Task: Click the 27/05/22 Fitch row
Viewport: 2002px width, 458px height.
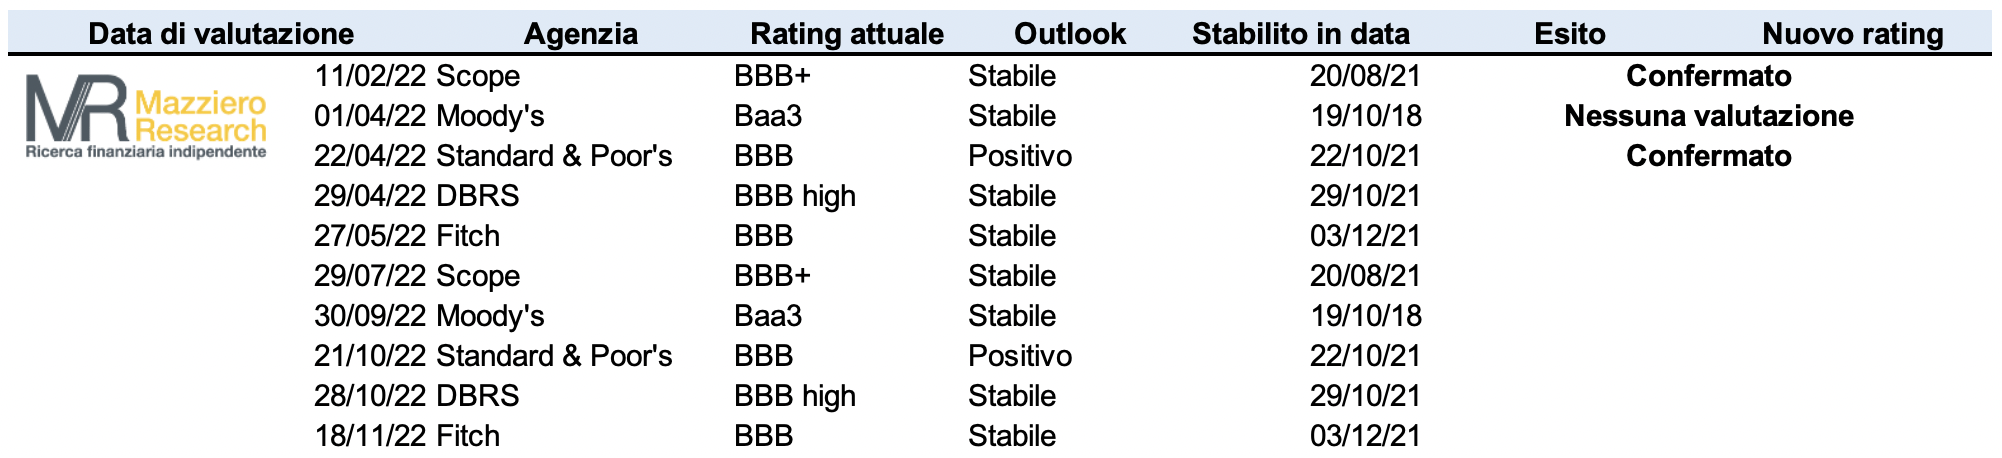Action: coord(407,236)
